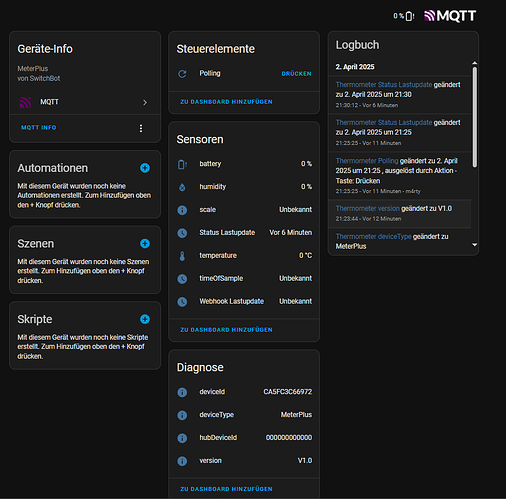
Task: Click the Polling refresh icon
Action: click(182, 74)
